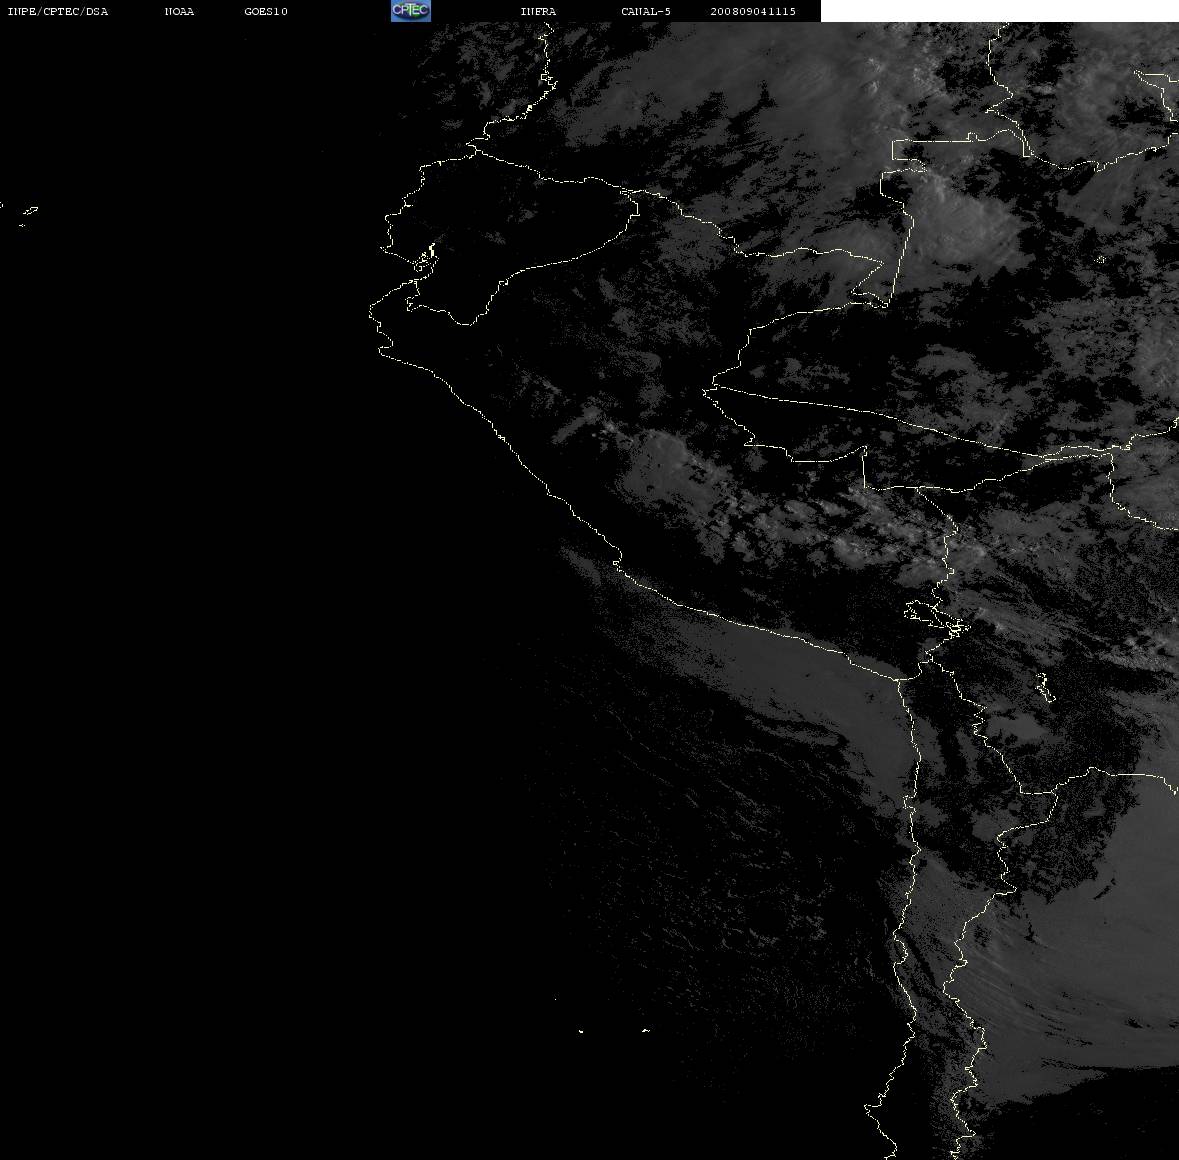Click the white blank bar at top right

(x=999, y=11)
